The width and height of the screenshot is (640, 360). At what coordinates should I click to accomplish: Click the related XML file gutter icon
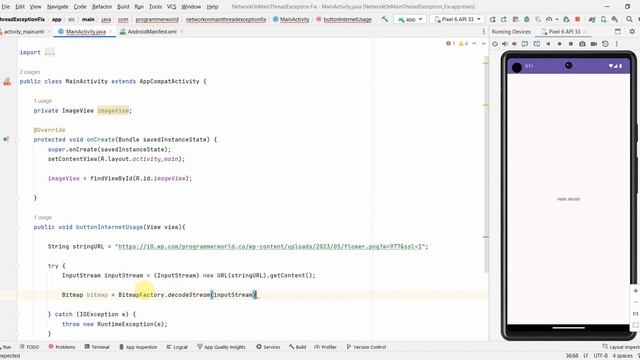coord(7,82)
